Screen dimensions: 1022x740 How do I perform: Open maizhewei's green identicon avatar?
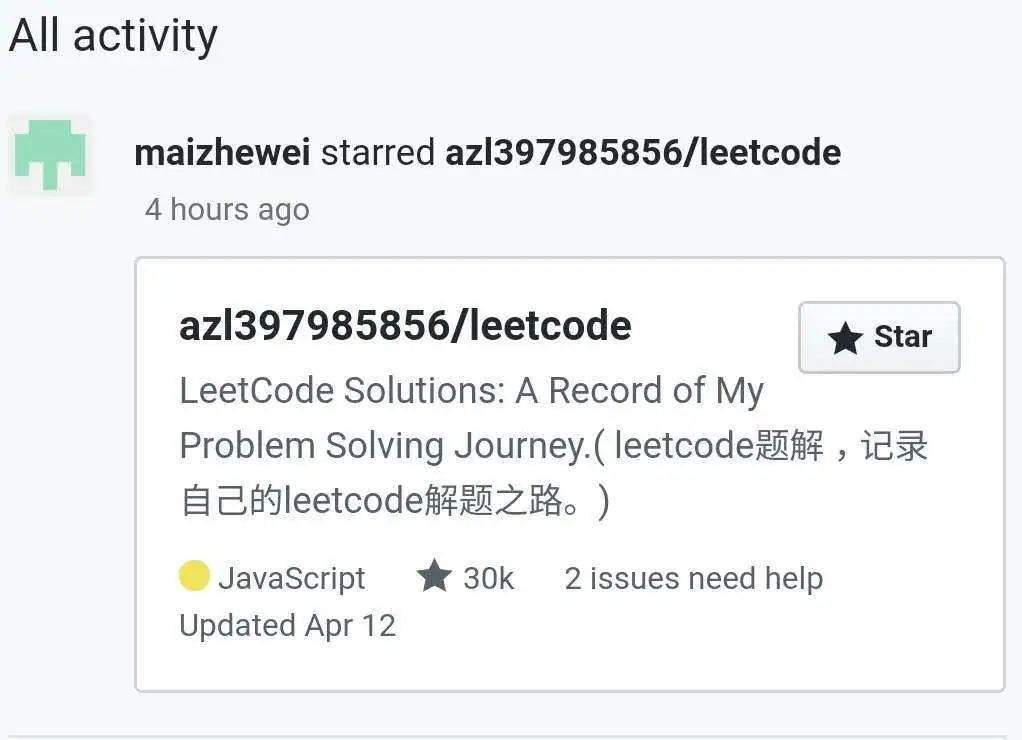tap(50, 155)
